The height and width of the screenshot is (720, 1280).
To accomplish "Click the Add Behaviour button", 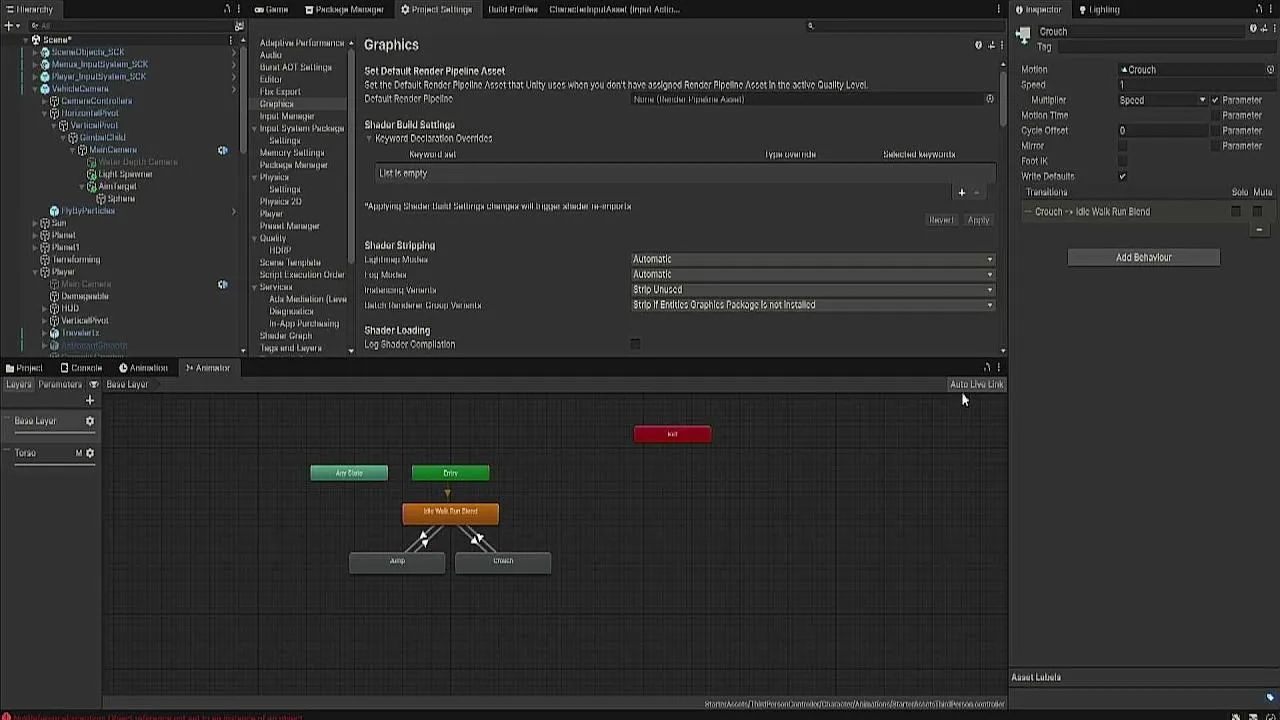I will click(x=1143, y=257).
